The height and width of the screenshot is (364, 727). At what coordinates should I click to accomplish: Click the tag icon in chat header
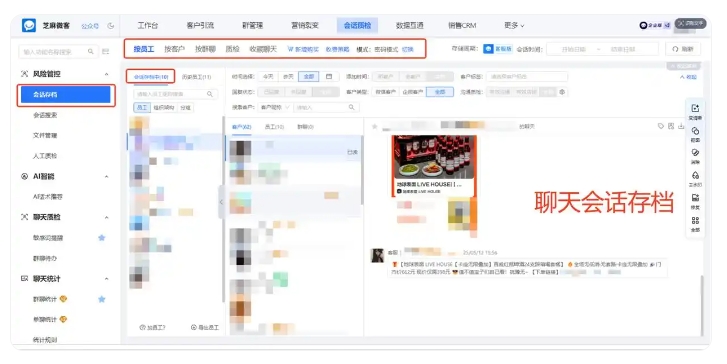[661, 126]
